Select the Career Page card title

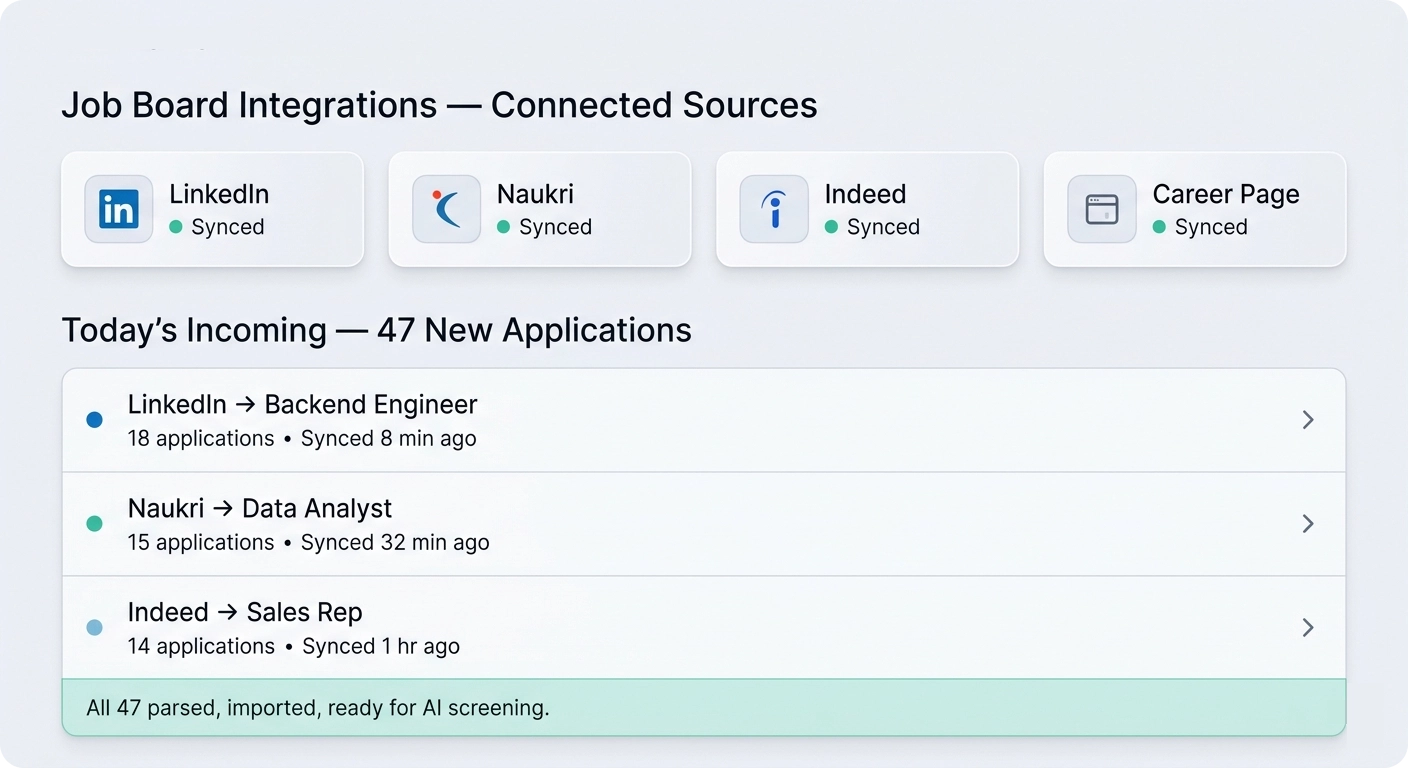pyautogui.click(x=1225, y=194)
